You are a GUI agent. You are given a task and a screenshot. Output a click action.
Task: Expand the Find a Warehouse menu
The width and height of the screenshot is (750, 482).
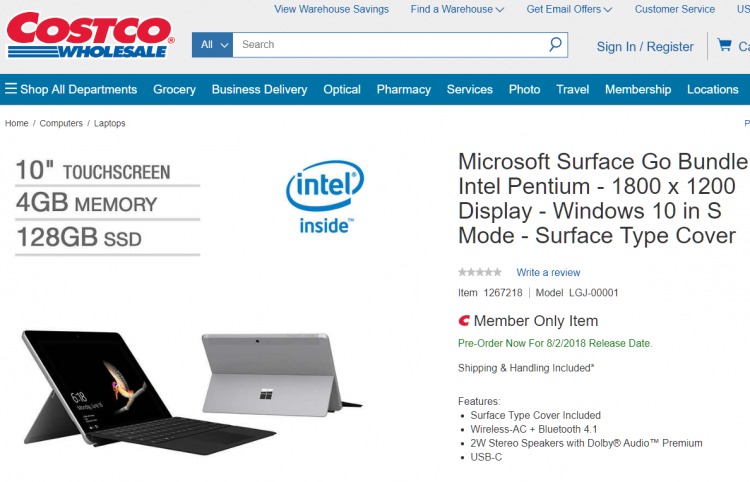coord(457,9)
